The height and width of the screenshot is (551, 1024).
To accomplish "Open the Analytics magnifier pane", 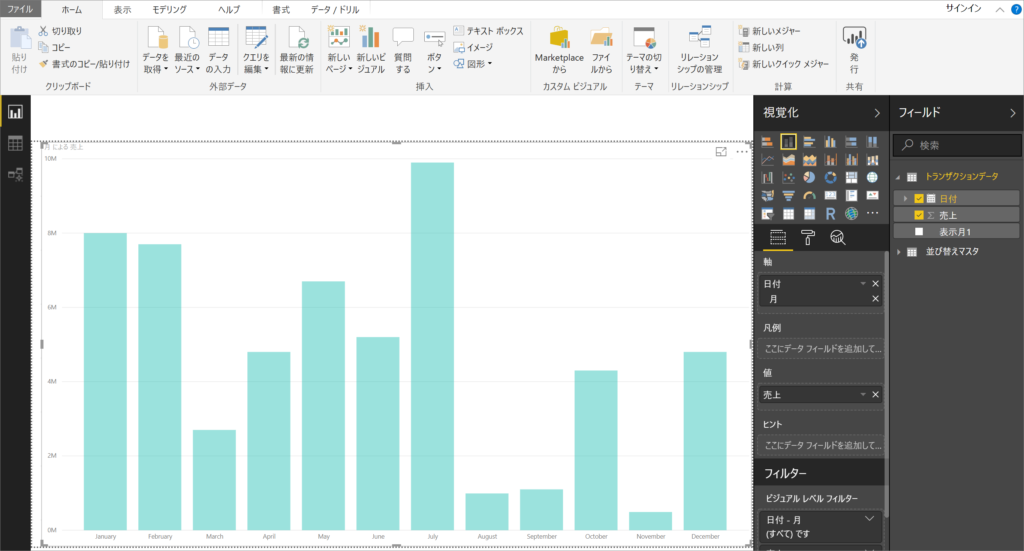I will coord(838,238).
